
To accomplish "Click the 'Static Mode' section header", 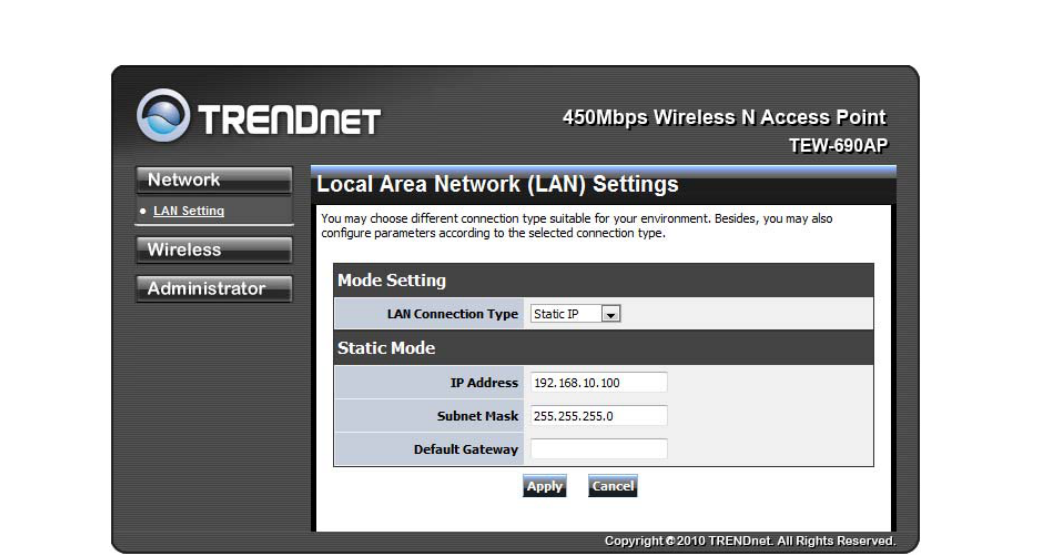I will pos(603,348).
